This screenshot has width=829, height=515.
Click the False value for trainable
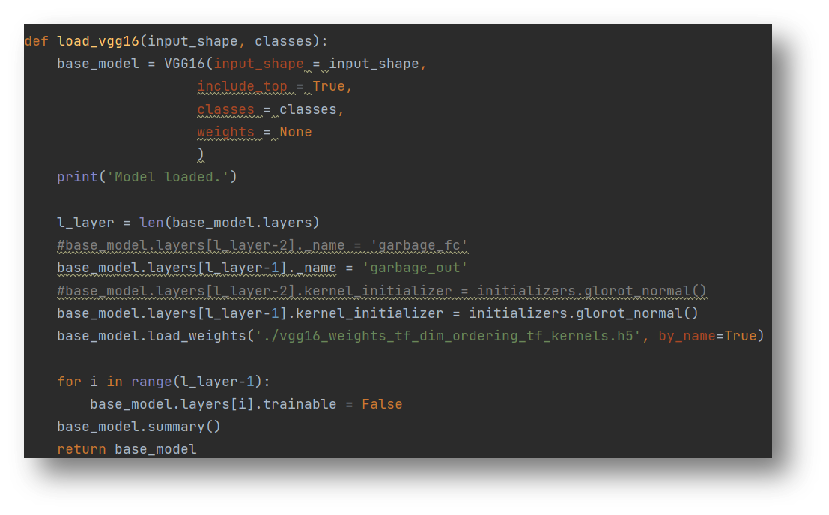tap(382, 404)
